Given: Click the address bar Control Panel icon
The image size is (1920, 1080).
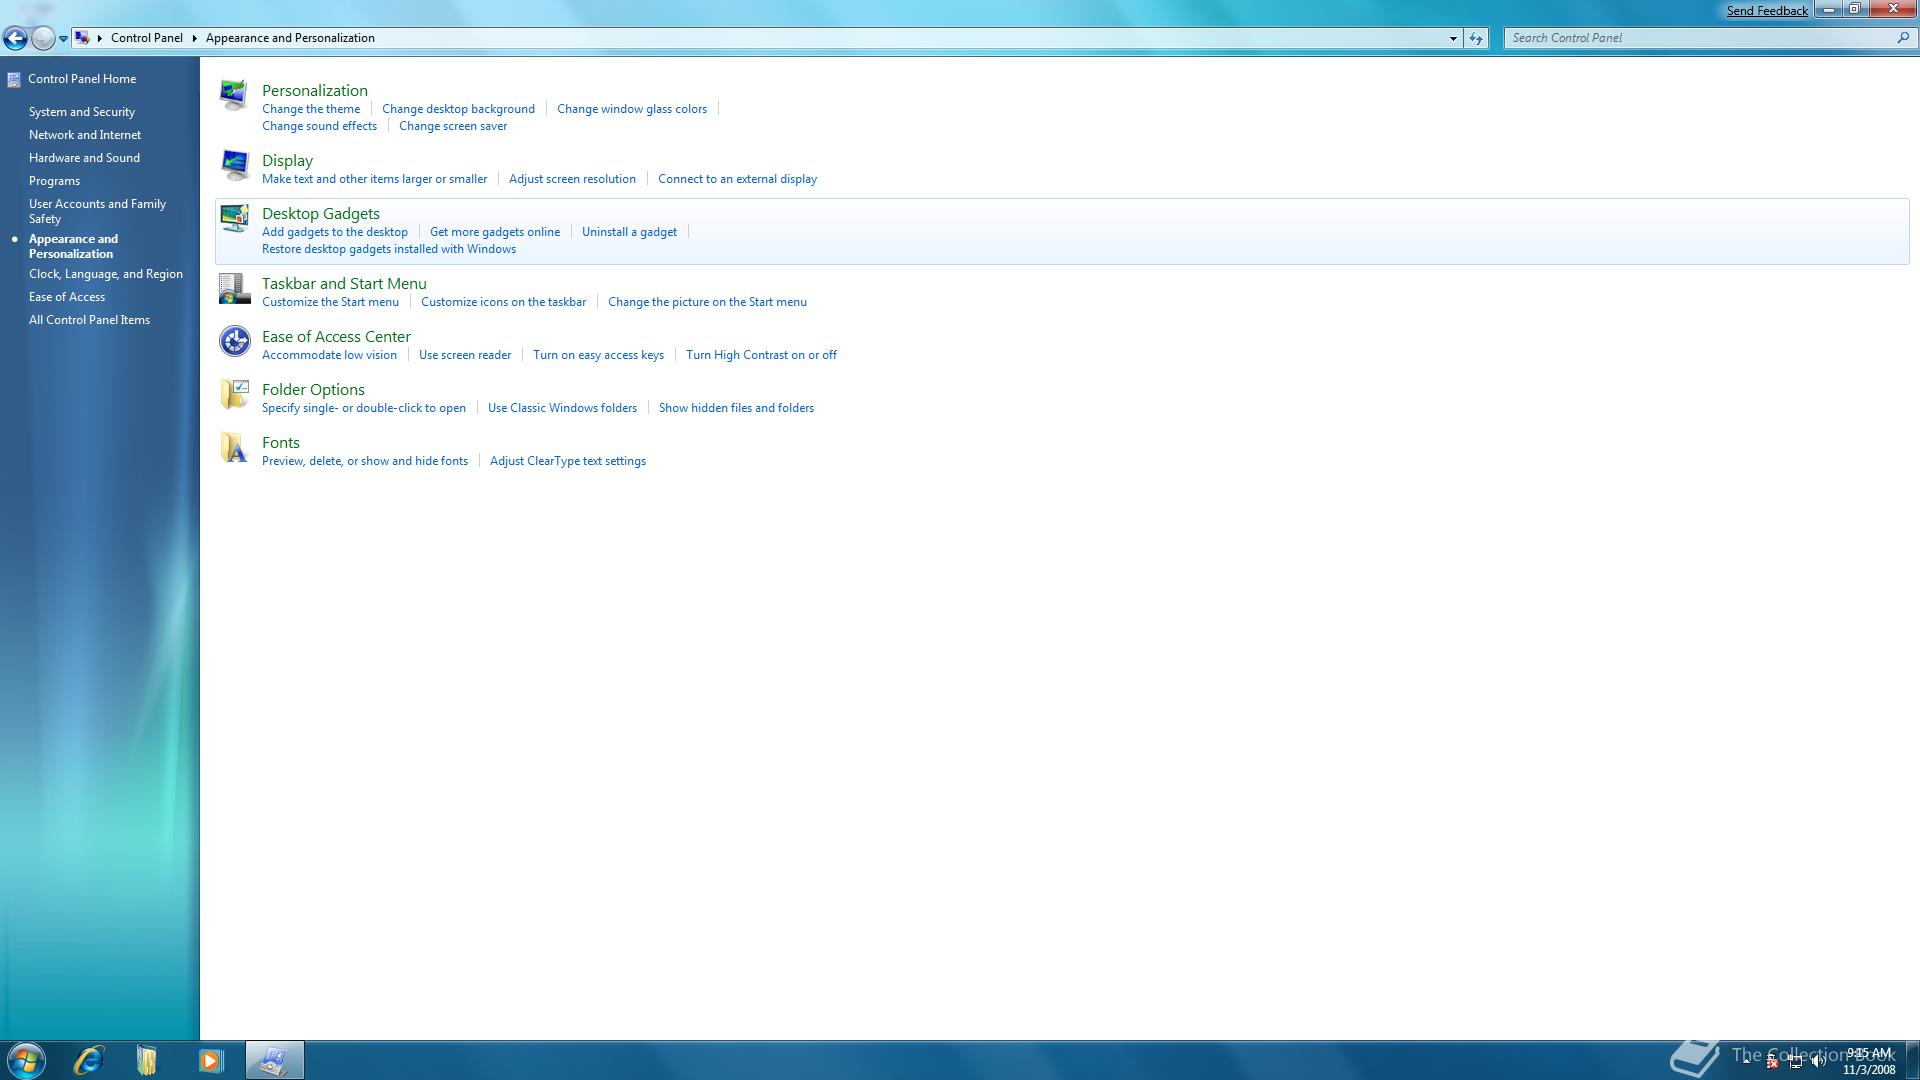Looking at the screenshot, I should coord(83,38).
